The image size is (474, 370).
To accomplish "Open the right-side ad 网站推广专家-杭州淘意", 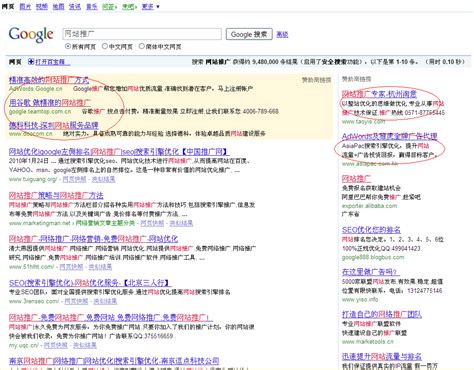I will pos(379,94).
